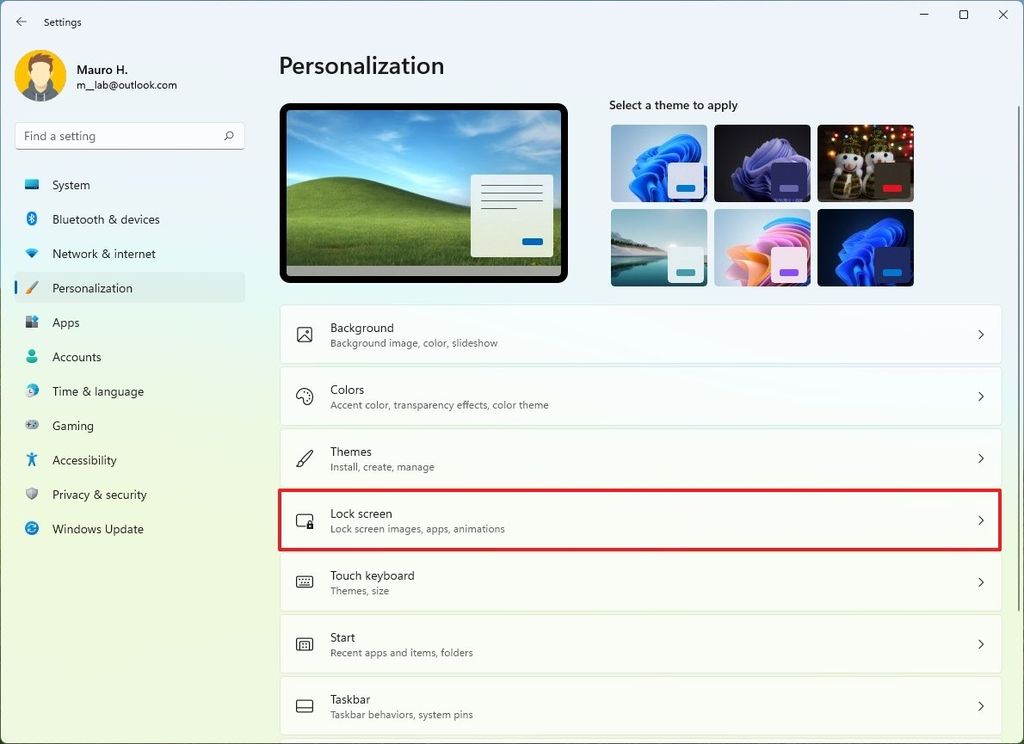Click the search magnifier in Find a setting

coord(229,135)
